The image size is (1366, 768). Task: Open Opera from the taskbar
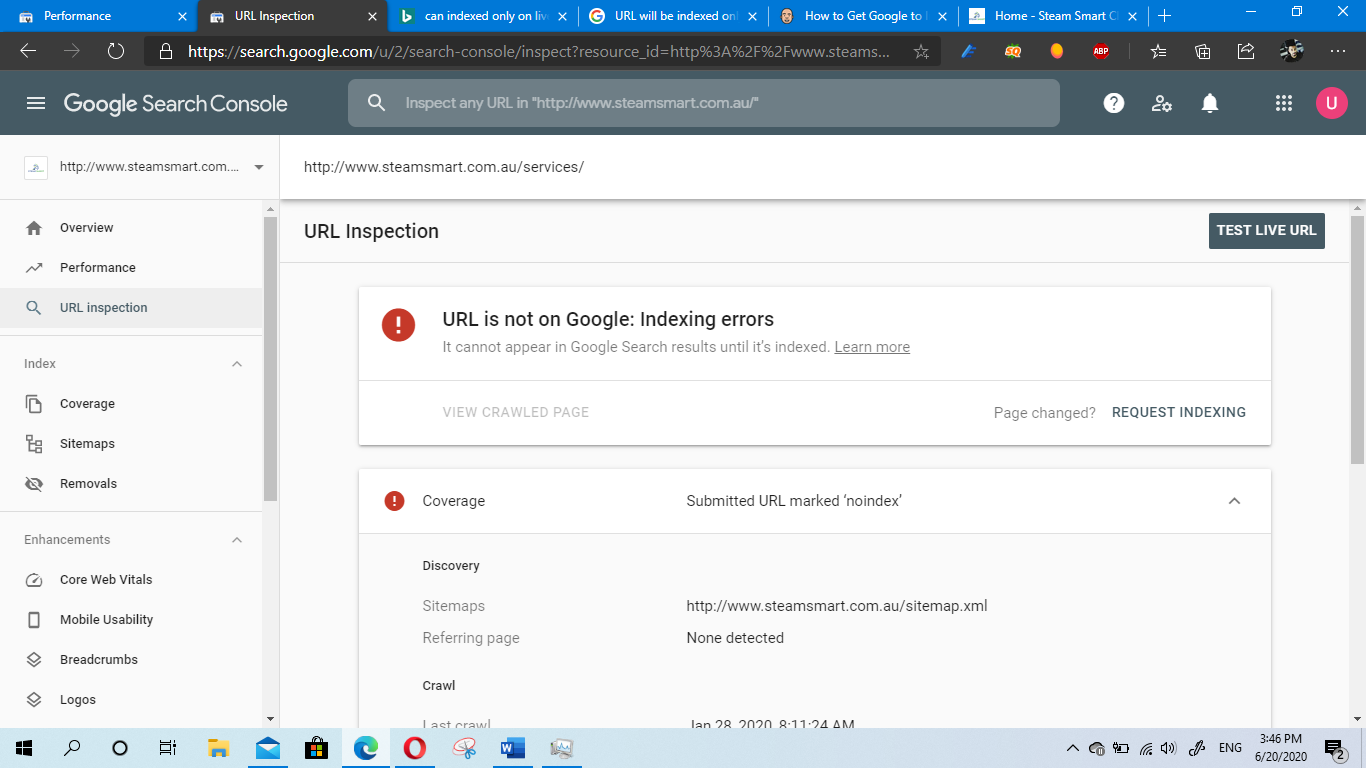tap(414, 748)
